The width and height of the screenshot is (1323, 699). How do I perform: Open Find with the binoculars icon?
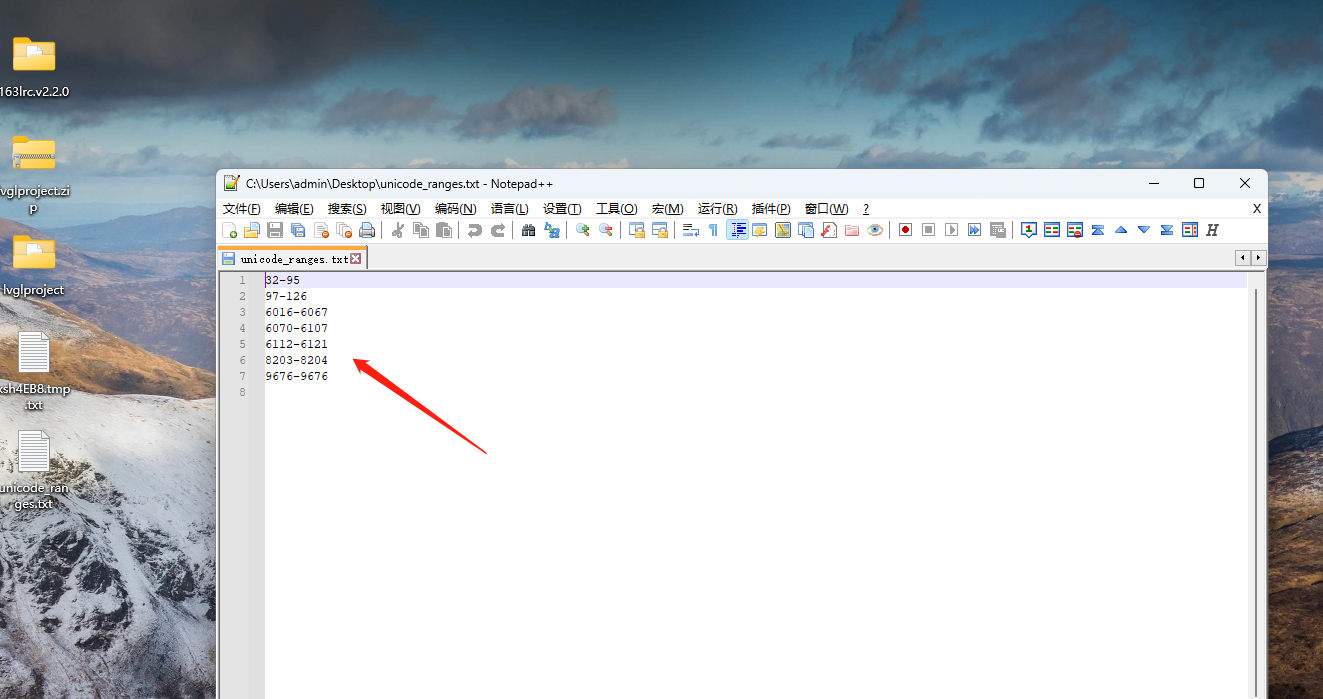click(x=529, y=230)
